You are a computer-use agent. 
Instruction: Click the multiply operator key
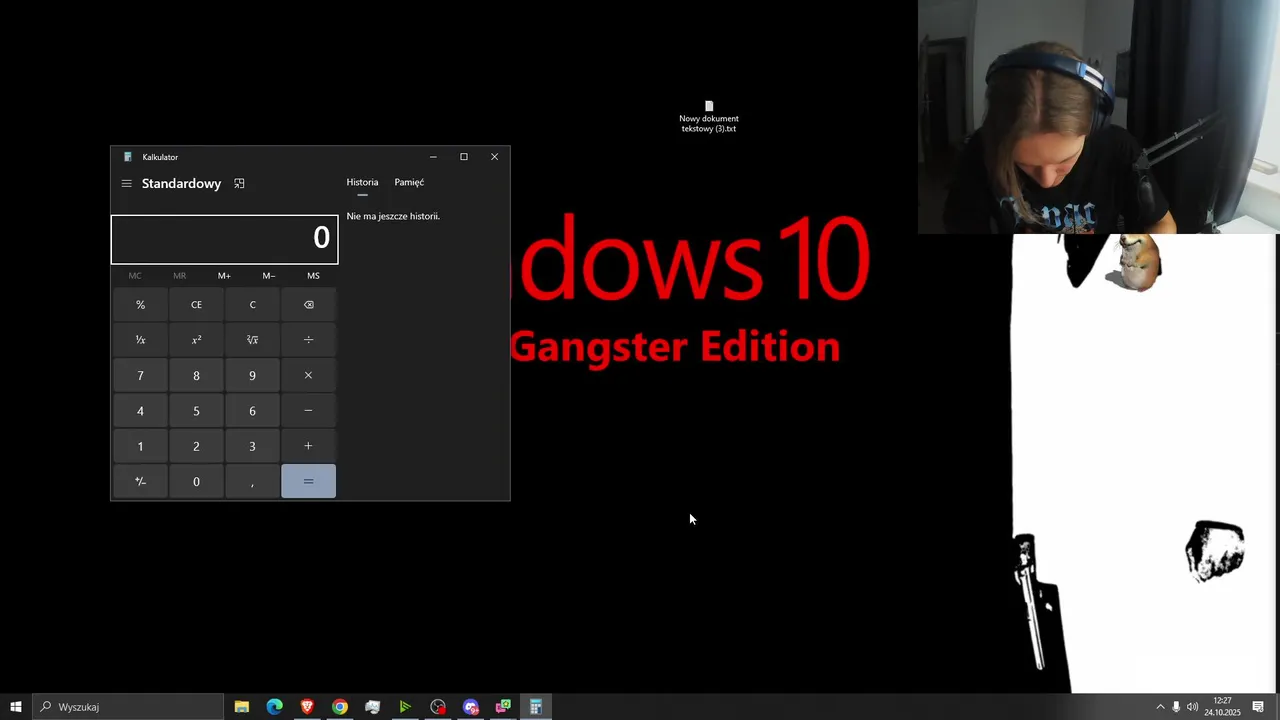click(308, 376)
